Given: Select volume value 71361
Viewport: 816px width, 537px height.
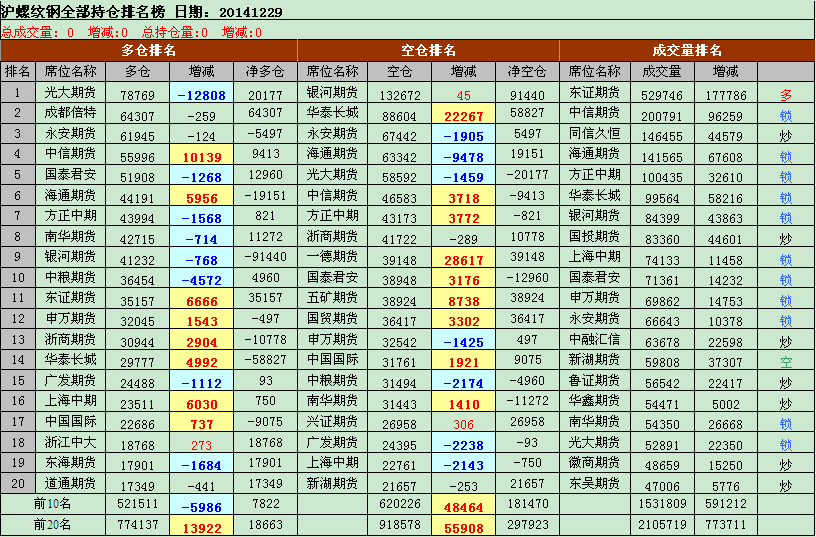Looking at the screenshot, I should coord(662,280).
